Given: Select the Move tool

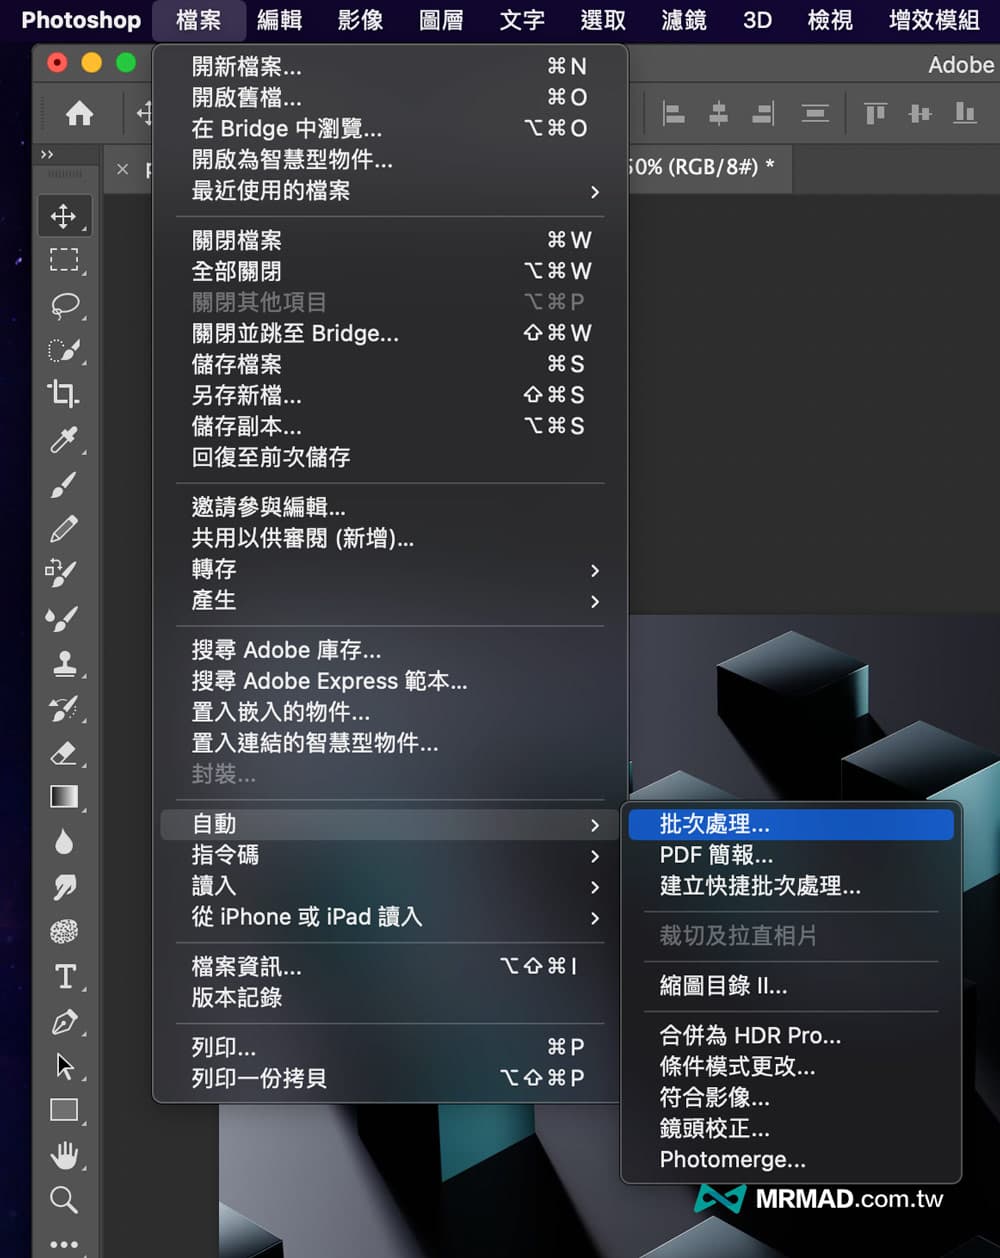Looking at the screenshot, I should tap(64, 216).
